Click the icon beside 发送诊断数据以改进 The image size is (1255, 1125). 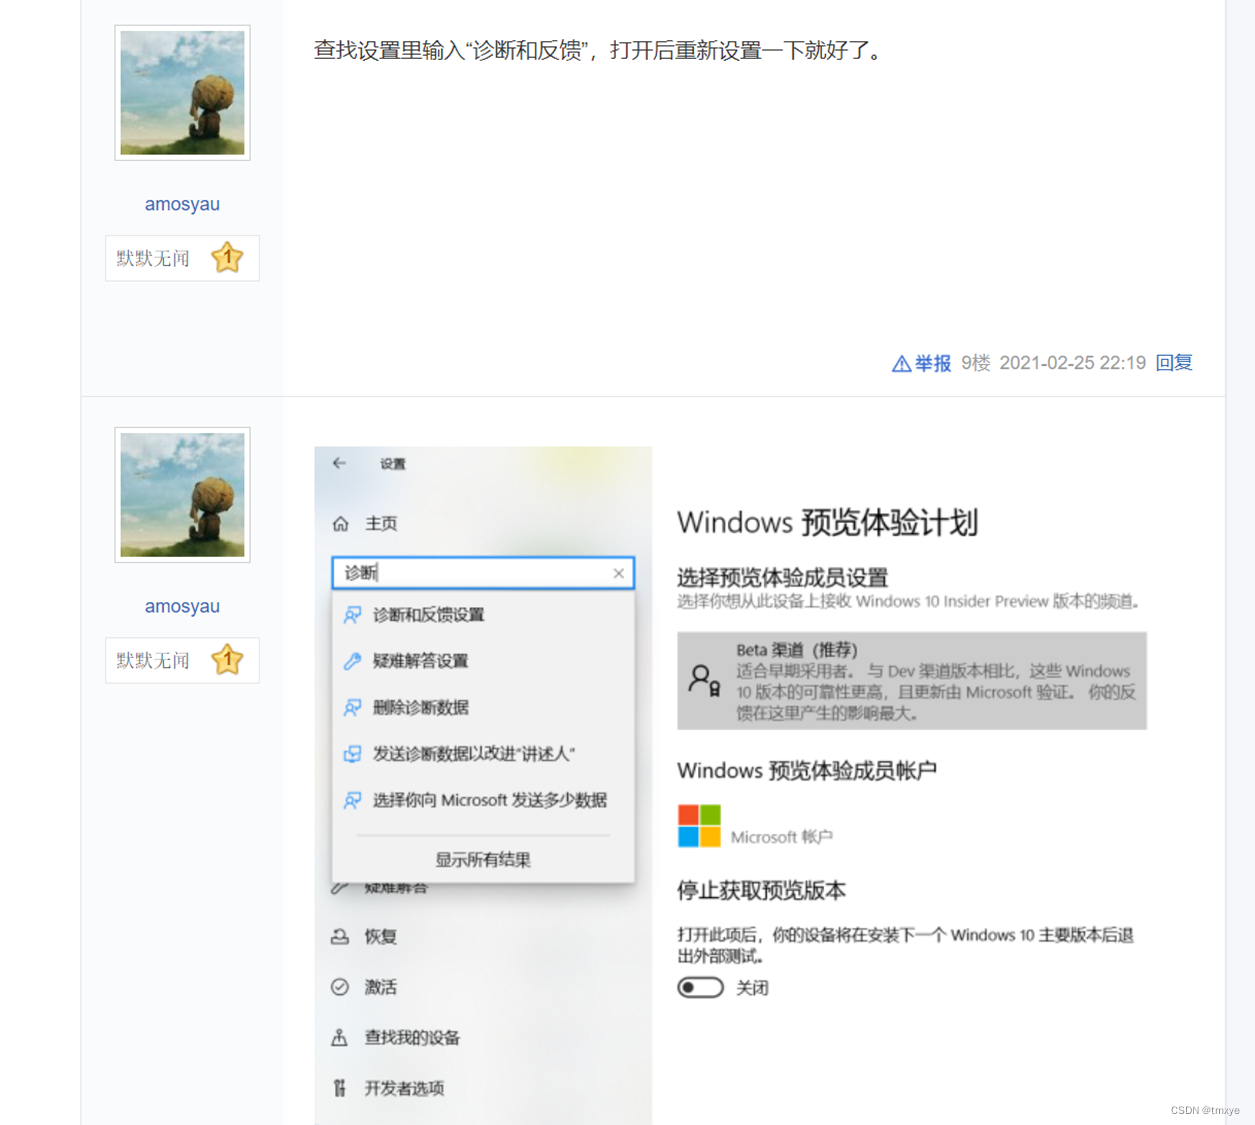[x=352, y=754]
